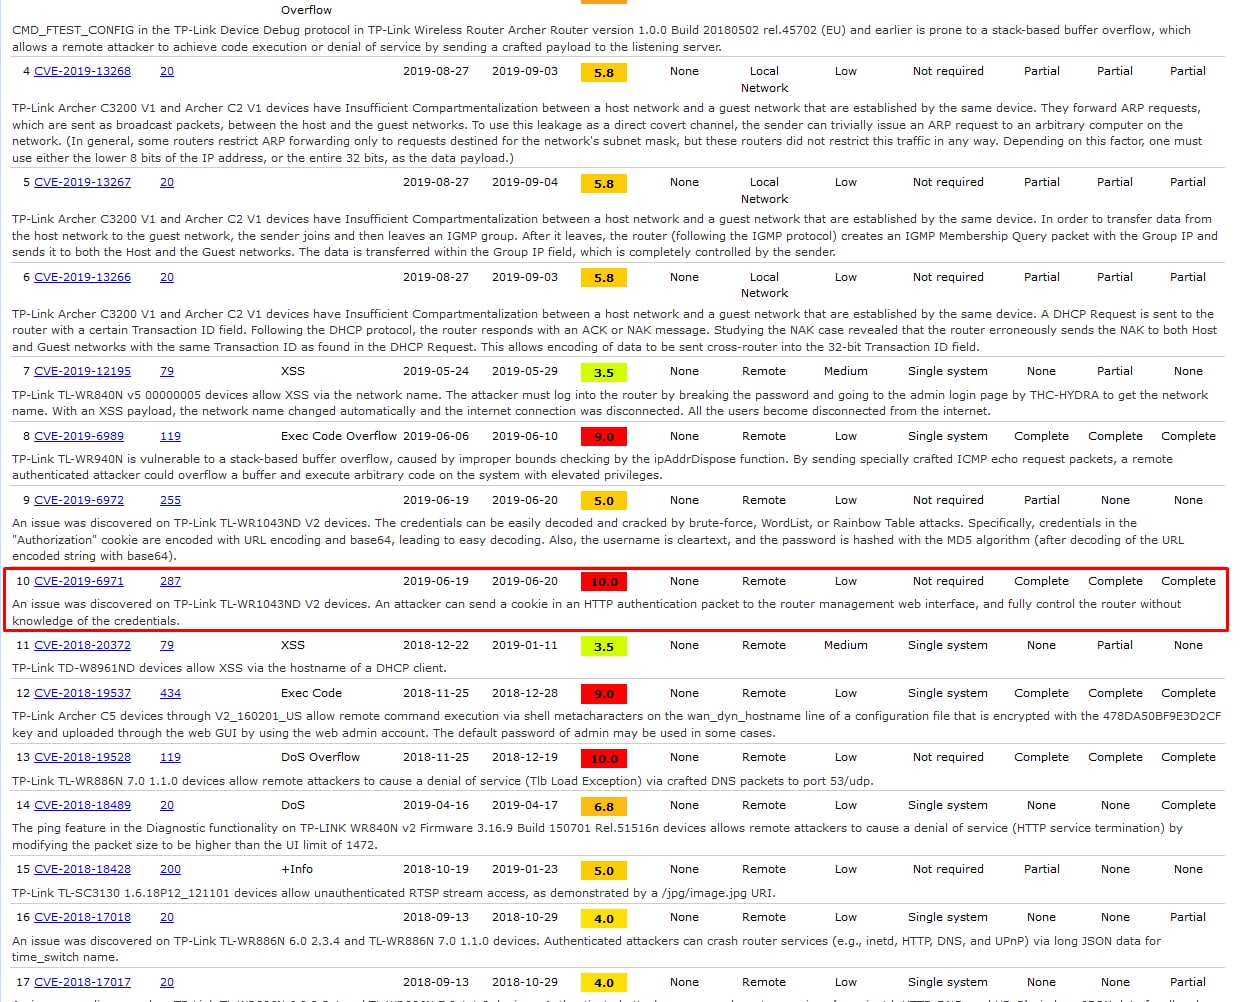Click publish date 2019-04-16
The width and height of the screenshot is (1245, 1002).
pos(436,805)
